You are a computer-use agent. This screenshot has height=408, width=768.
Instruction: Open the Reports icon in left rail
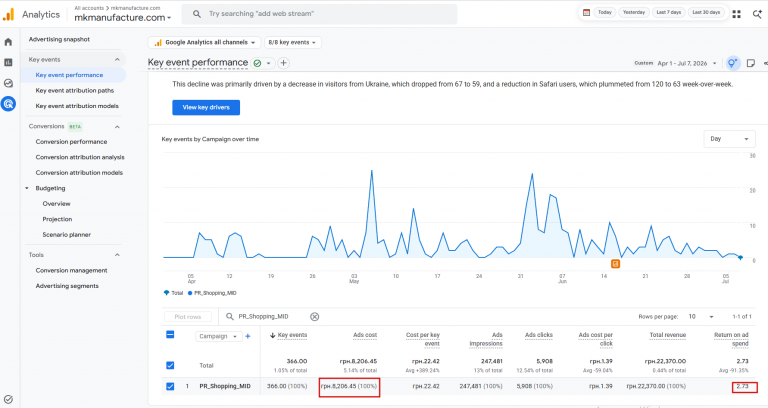tap(8, 62)
